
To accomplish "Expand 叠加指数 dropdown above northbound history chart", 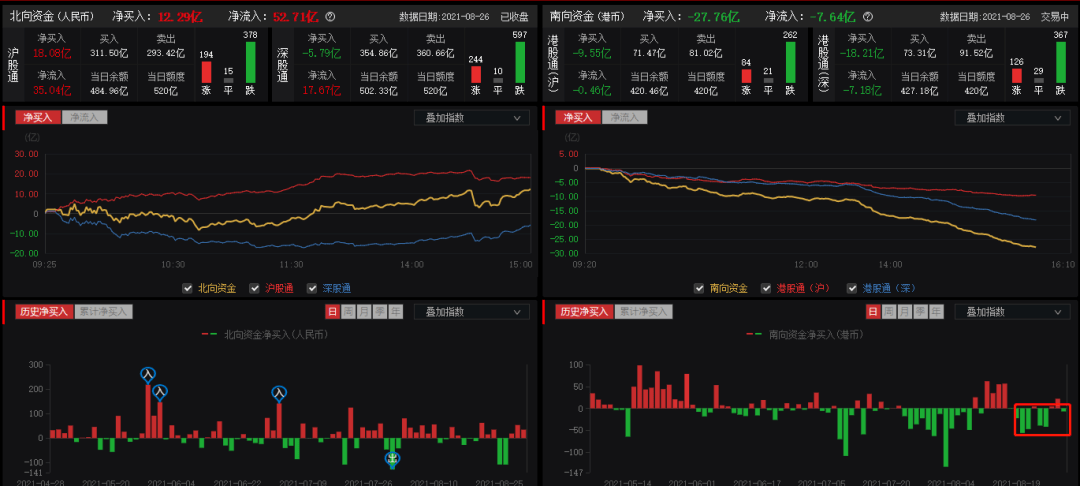I will 472,311.
